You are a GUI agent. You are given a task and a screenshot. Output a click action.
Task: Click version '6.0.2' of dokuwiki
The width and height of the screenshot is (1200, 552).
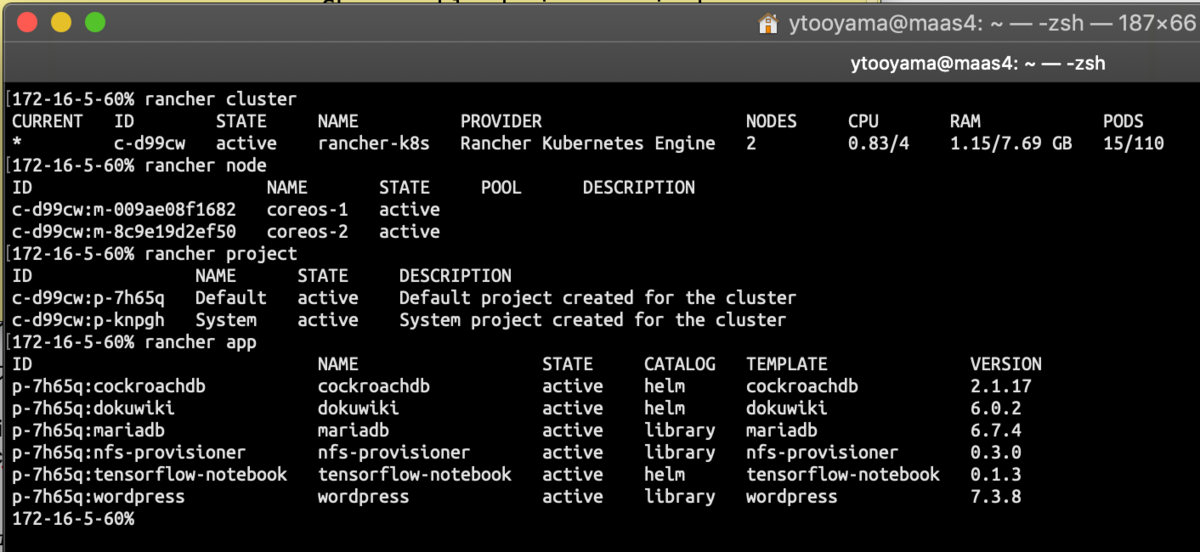coord(996,408)
